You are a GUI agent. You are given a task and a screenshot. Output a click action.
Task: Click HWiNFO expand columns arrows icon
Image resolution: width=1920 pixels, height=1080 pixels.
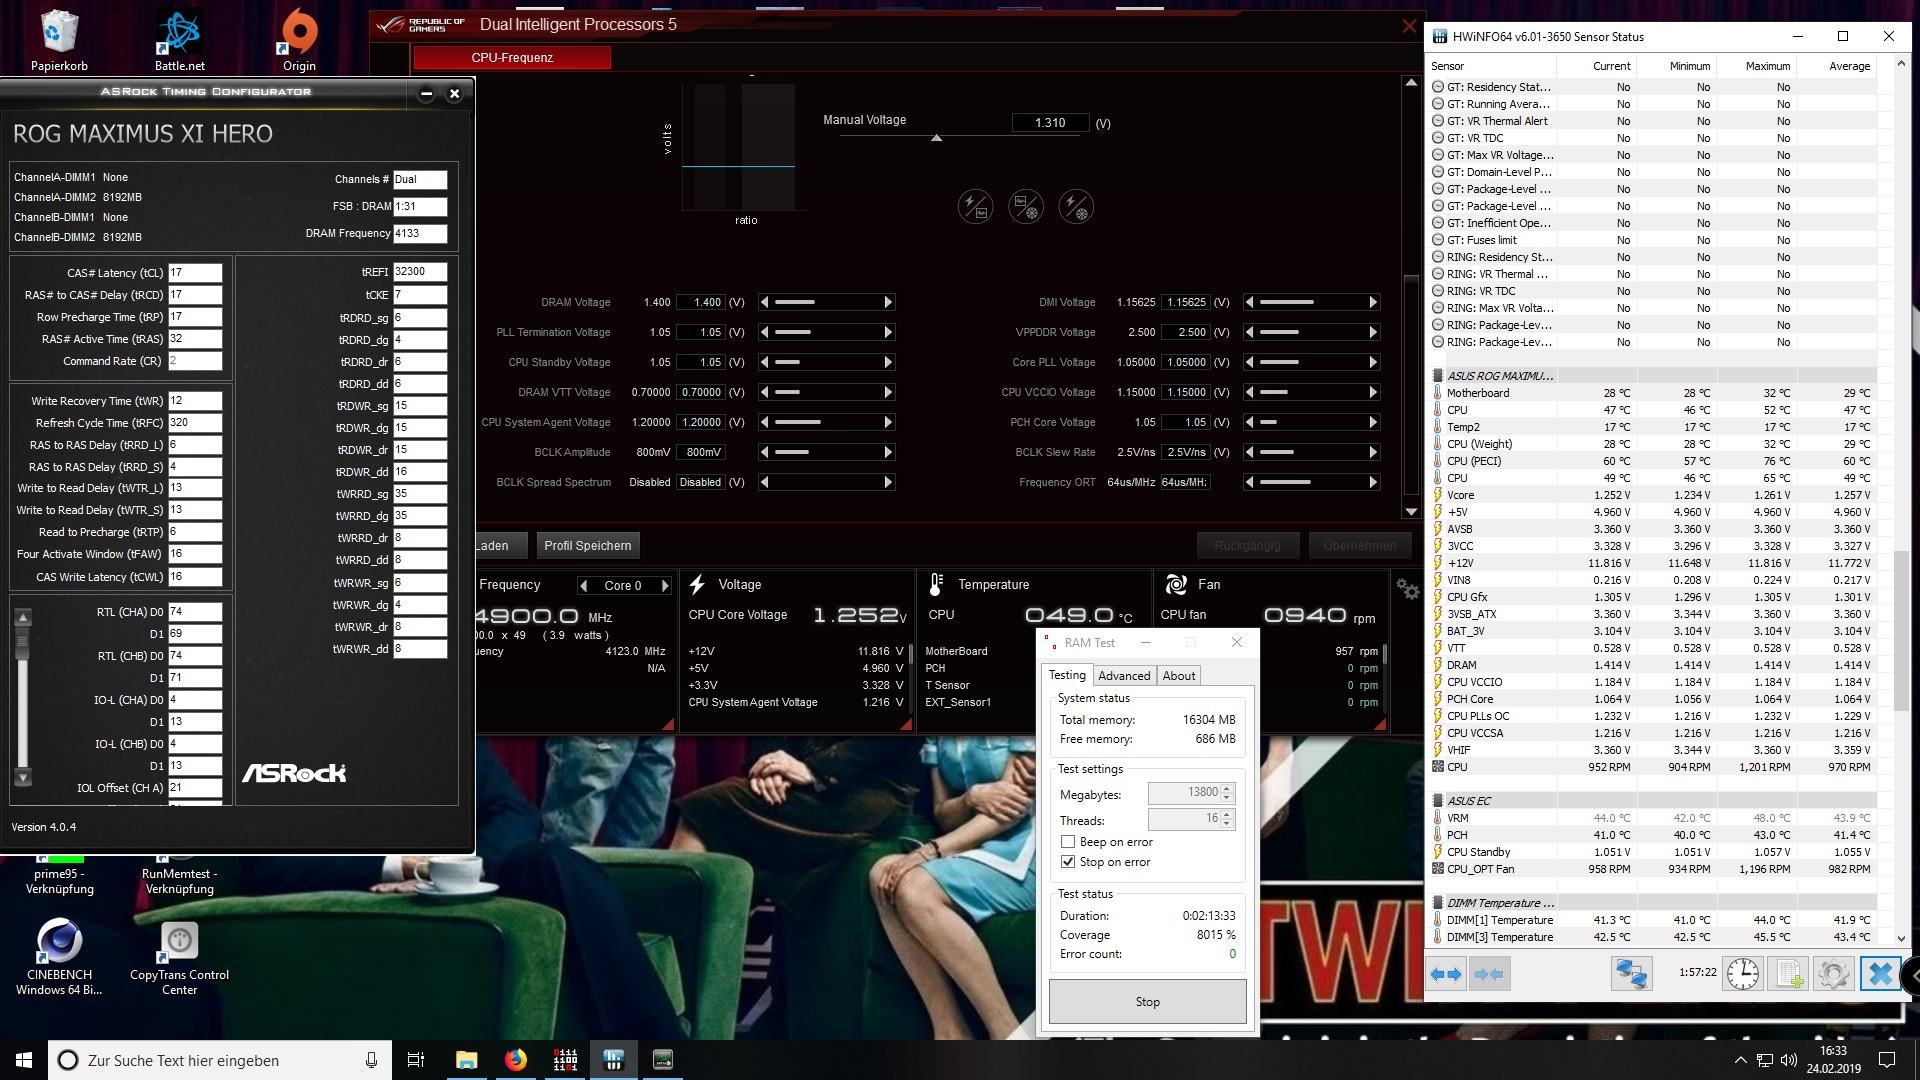tap(1446, 974)
